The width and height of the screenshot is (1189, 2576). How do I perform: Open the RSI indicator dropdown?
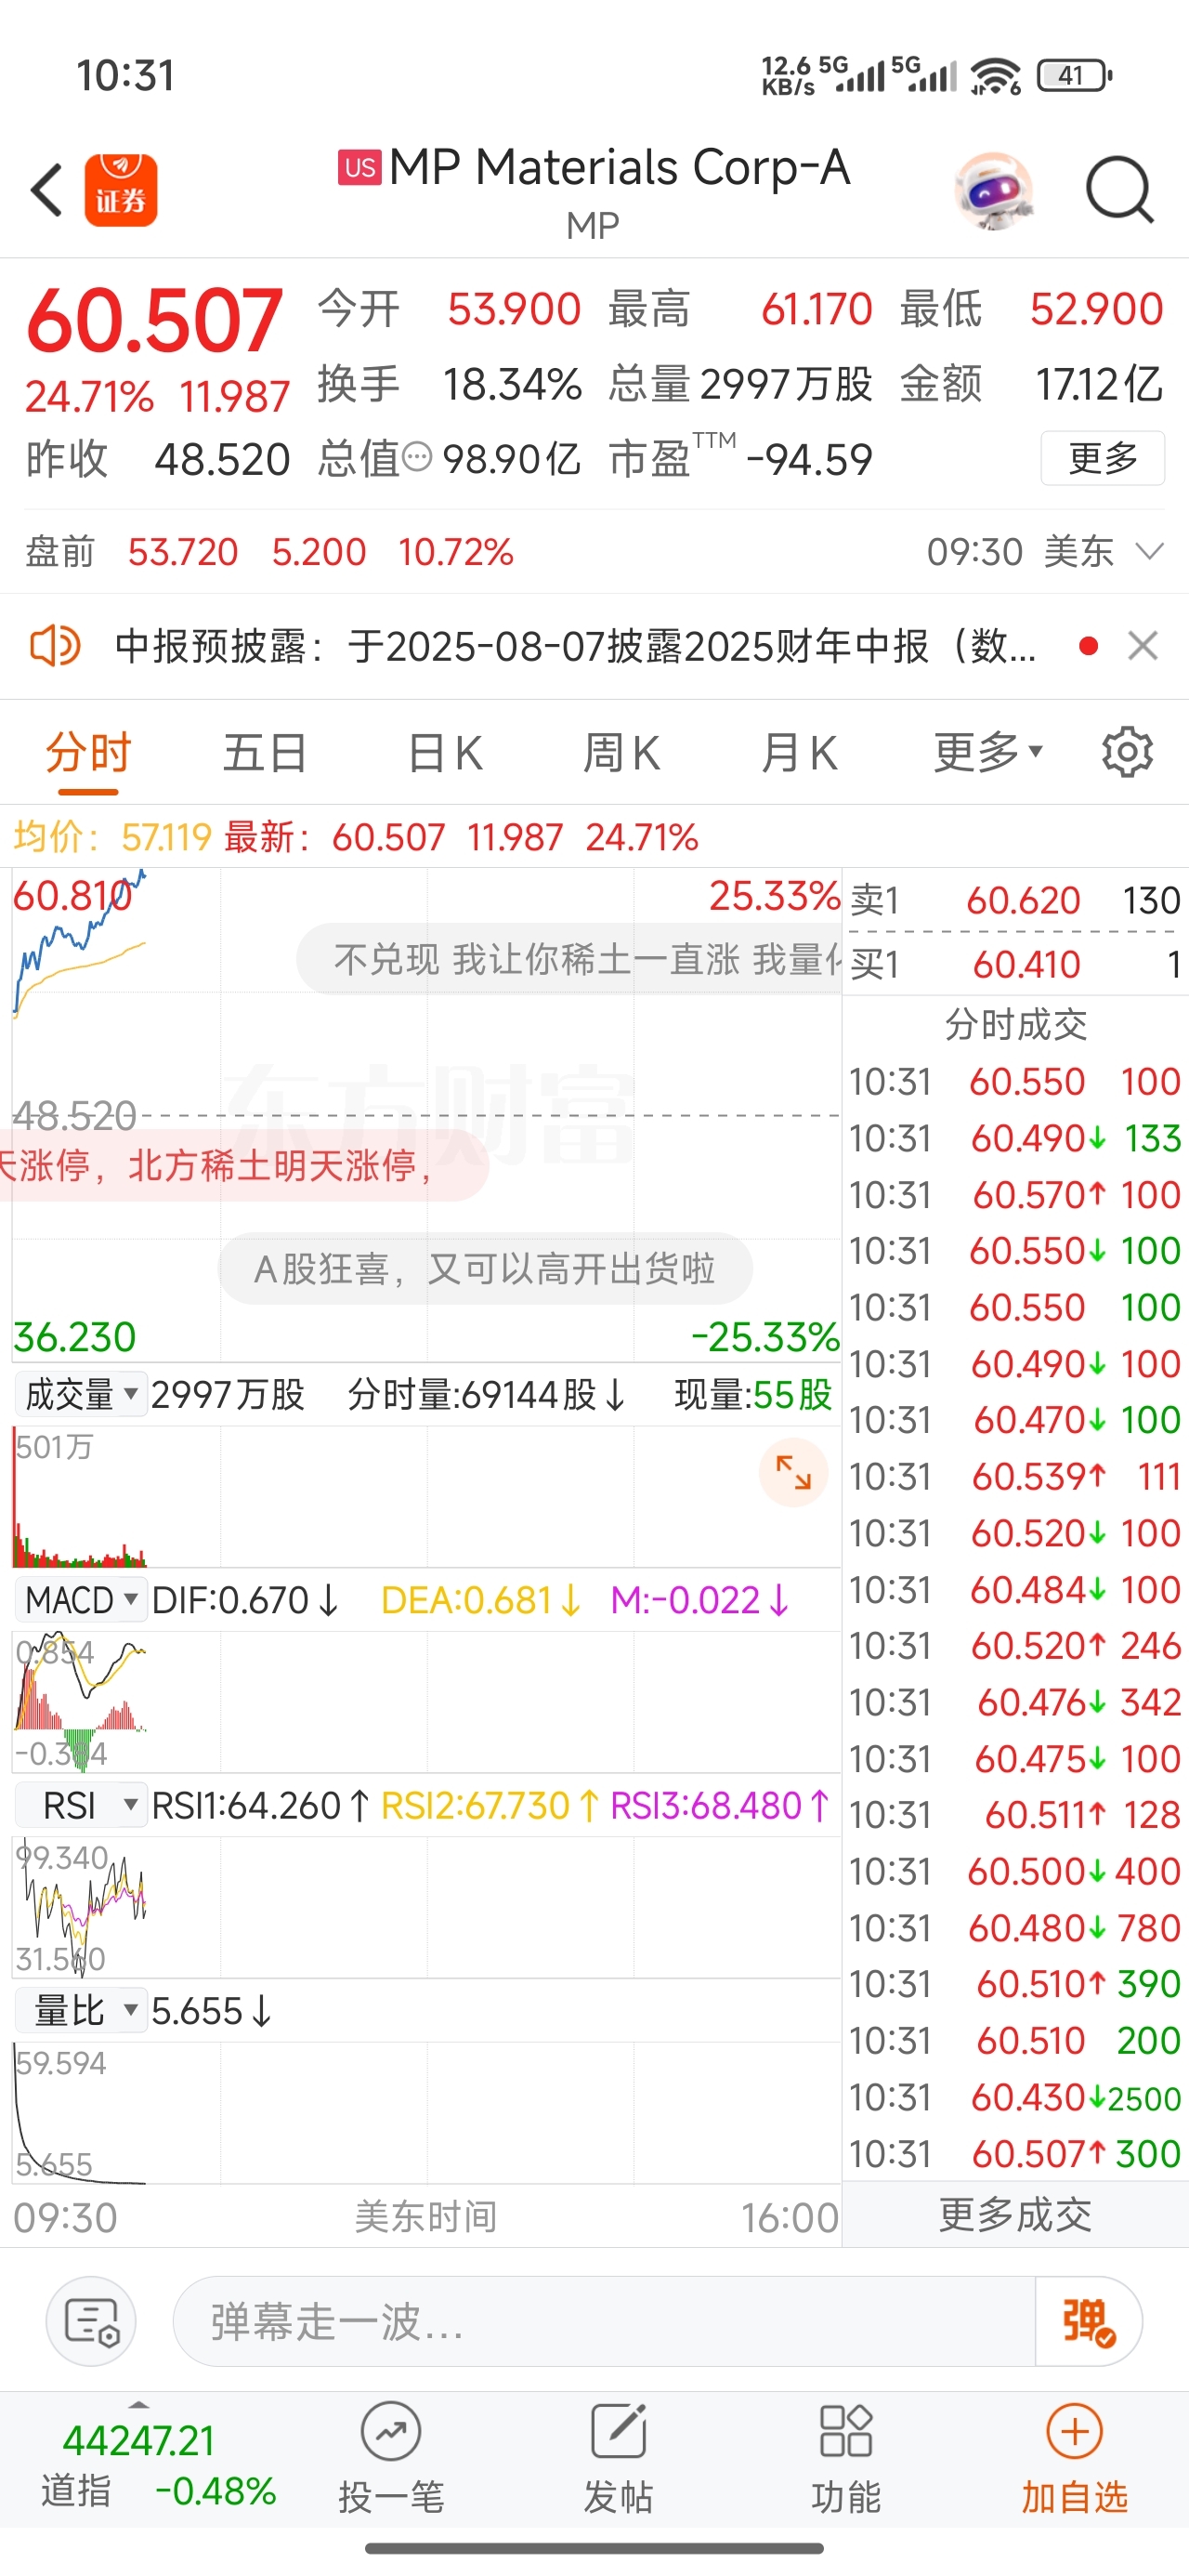coord(81,1805)
